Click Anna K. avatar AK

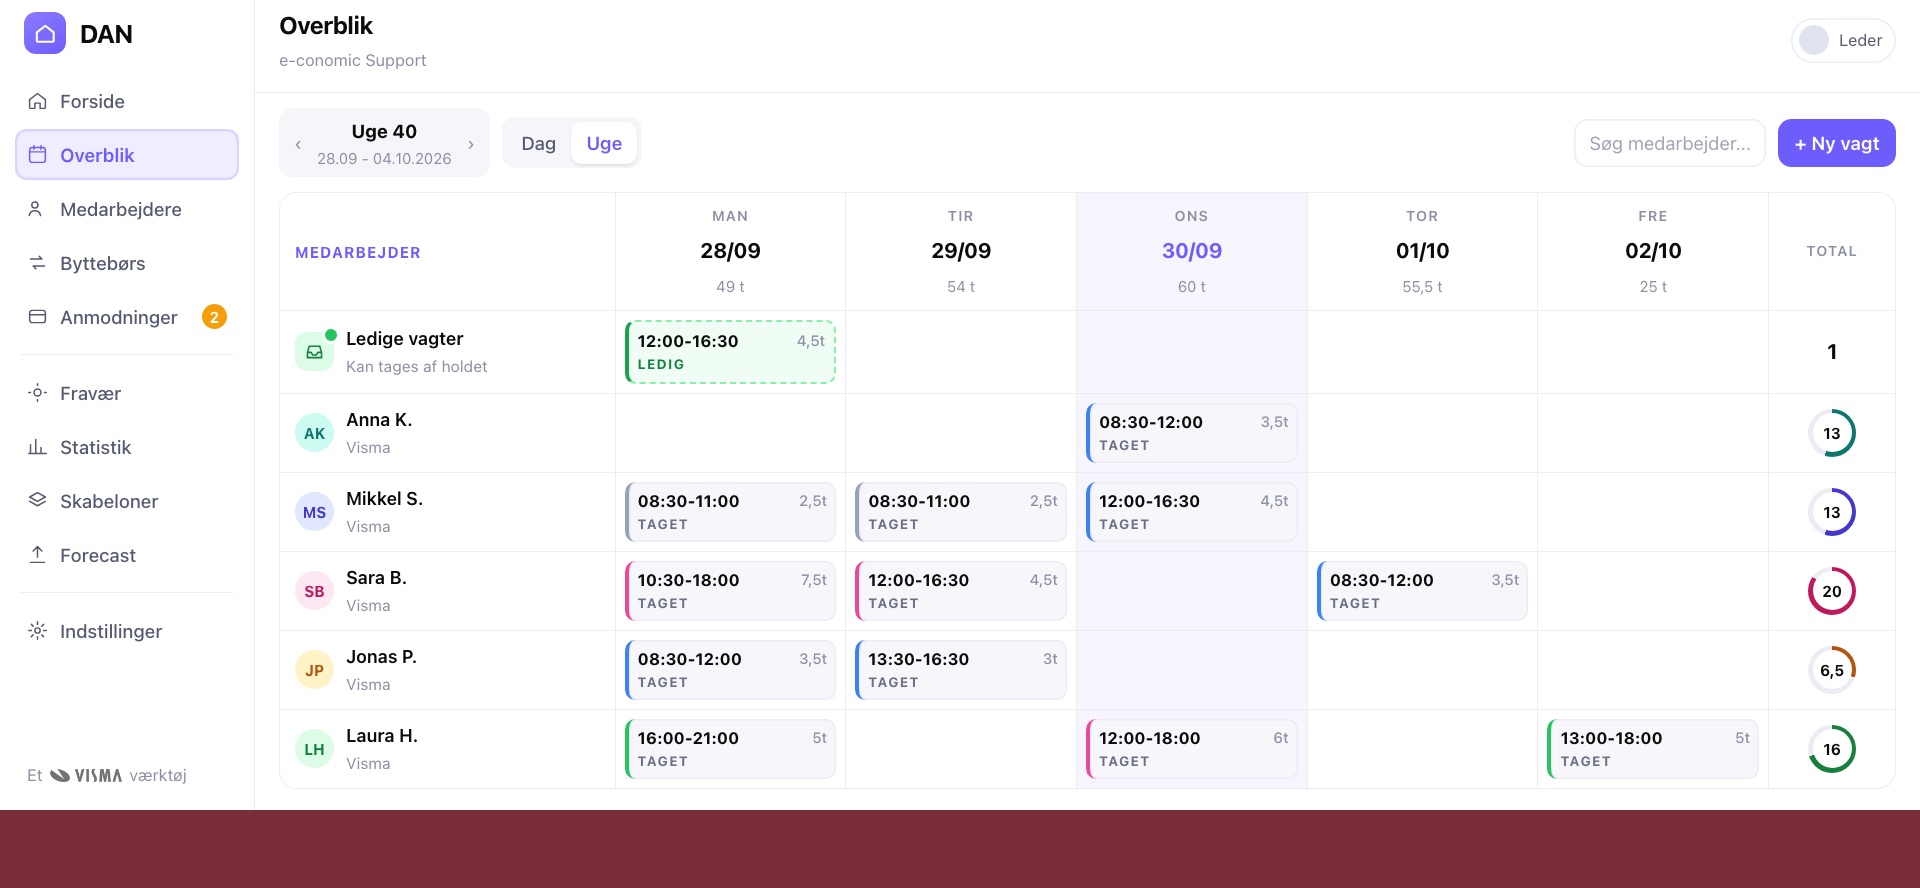point(314,433)
